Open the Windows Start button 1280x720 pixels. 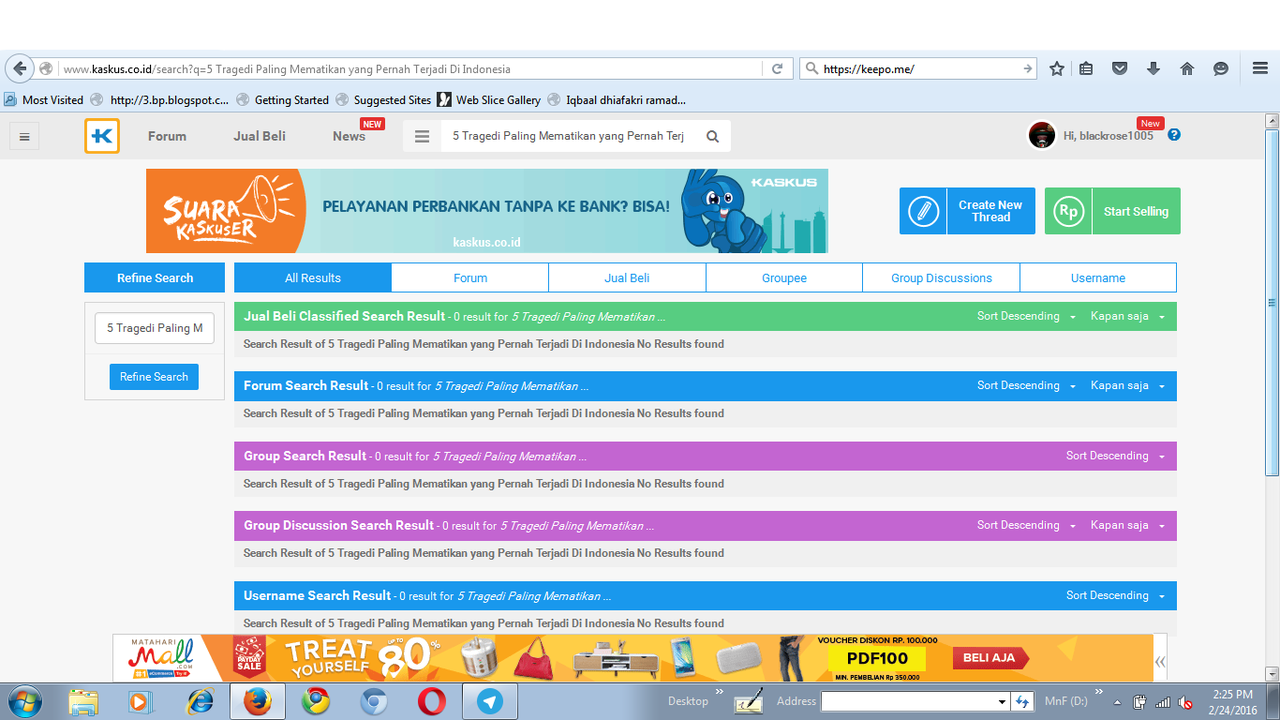(23, 701)
